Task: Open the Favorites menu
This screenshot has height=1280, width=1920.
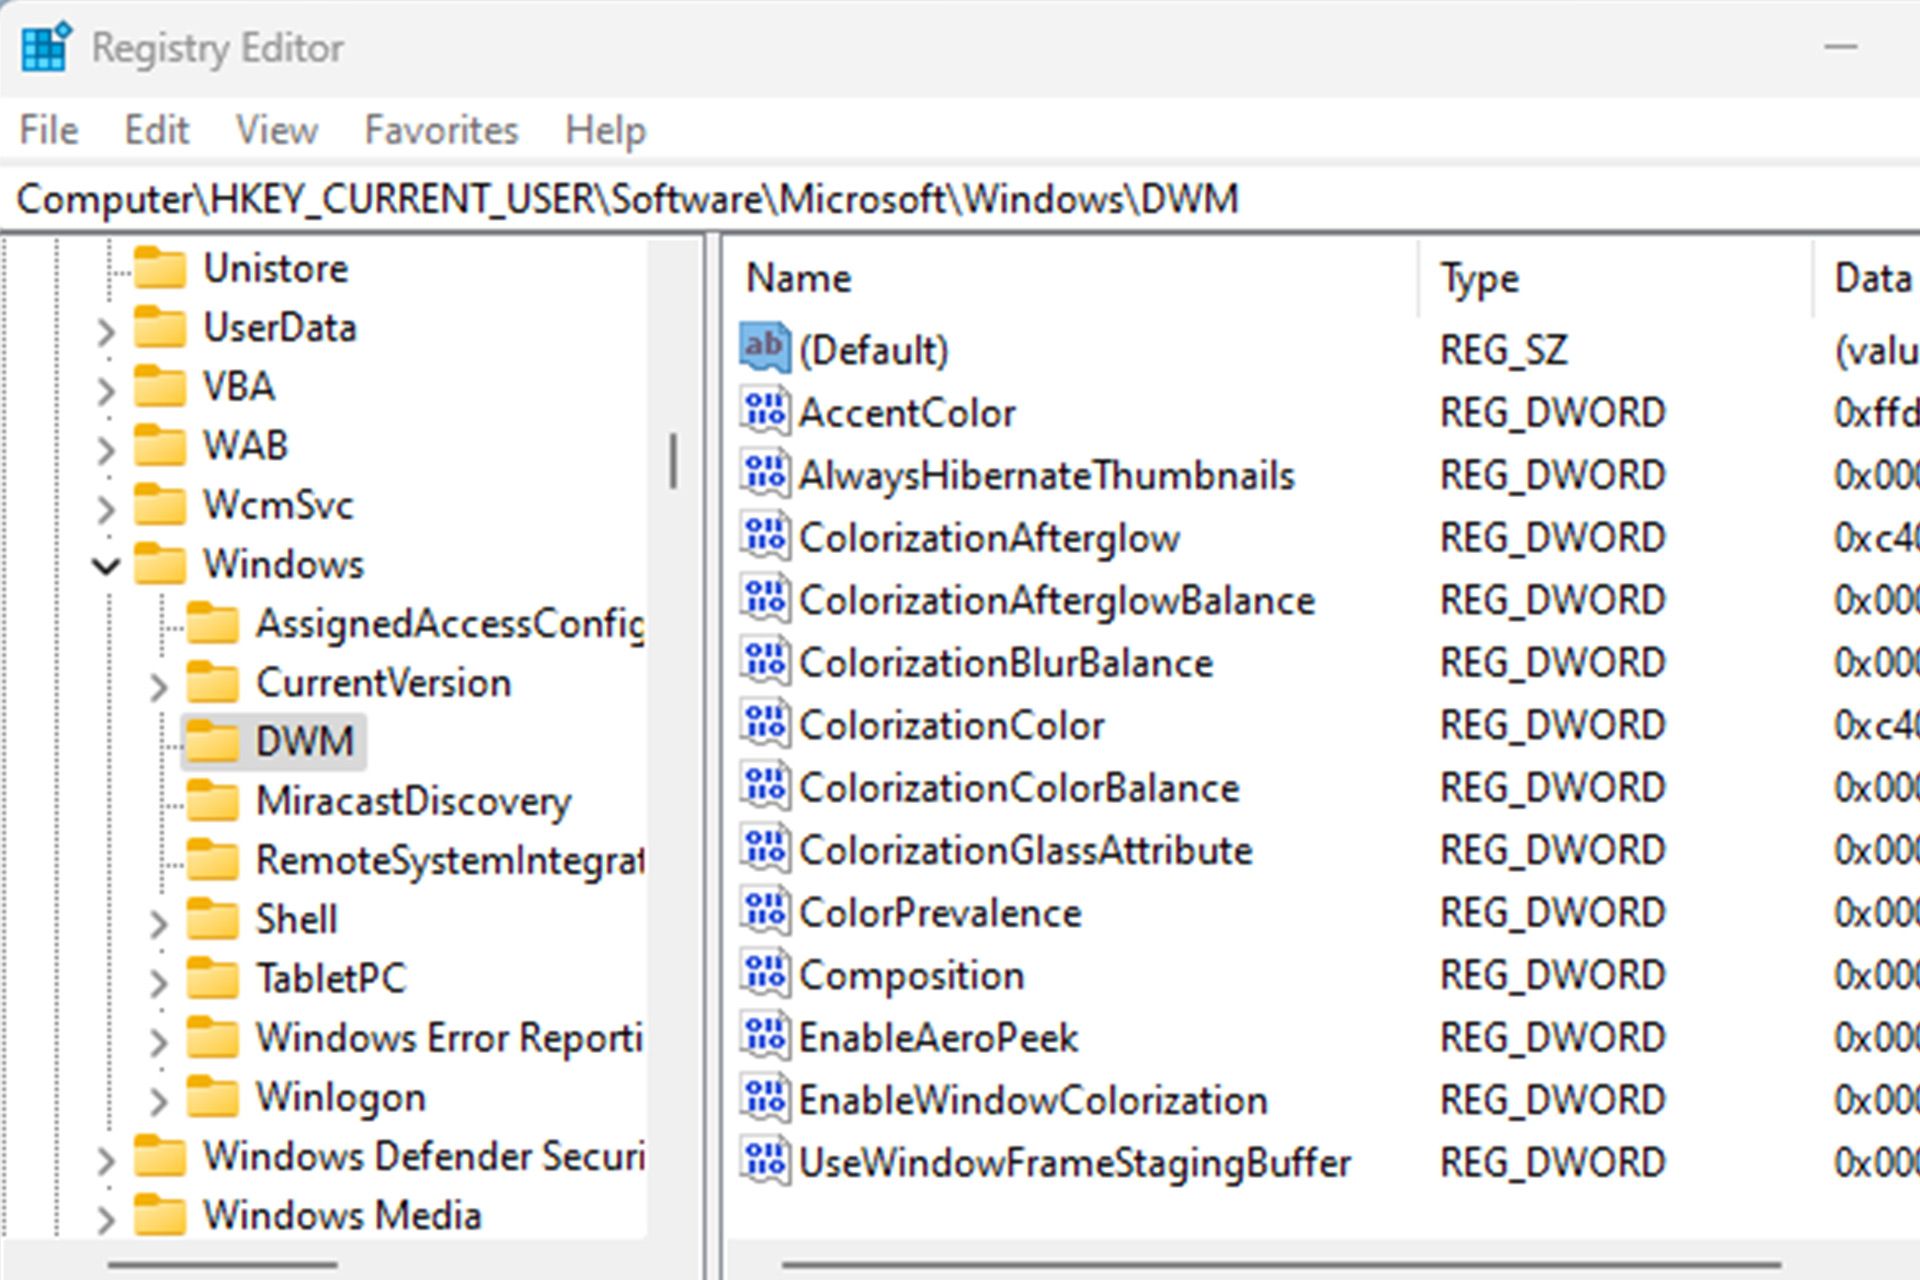Action: click(x=441, y=130)
